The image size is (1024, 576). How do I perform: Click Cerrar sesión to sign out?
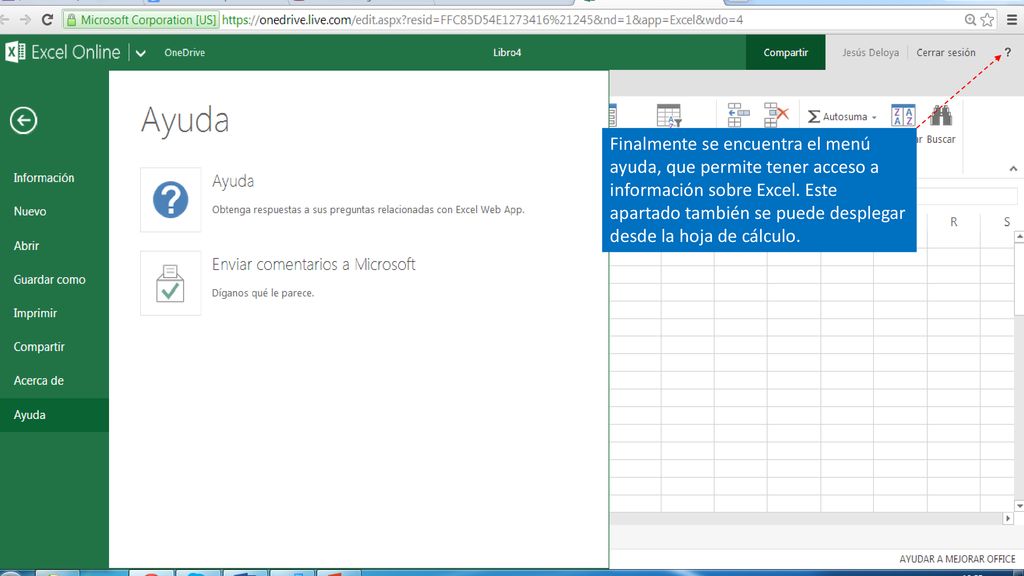coord(946,52)
